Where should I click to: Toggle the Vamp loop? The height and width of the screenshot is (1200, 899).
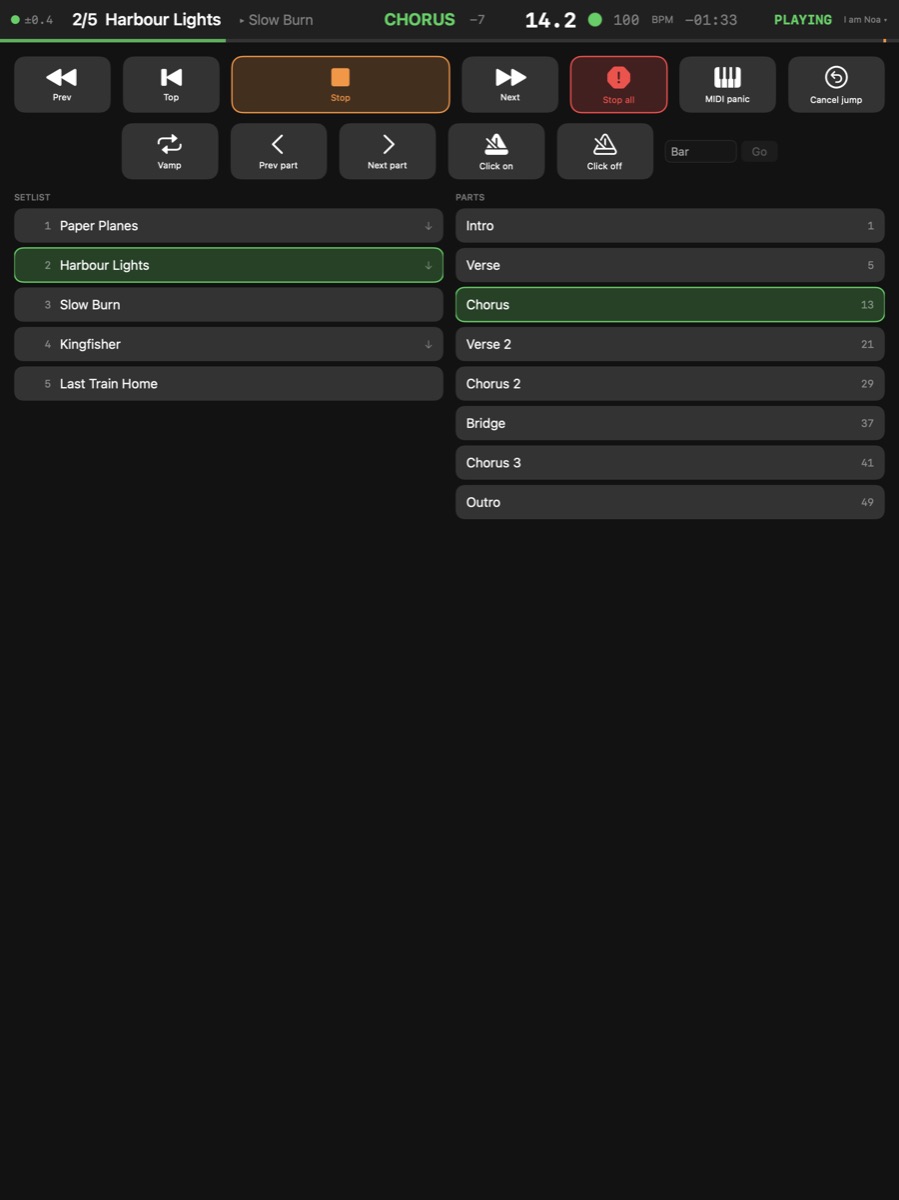[x=170, y=151]
